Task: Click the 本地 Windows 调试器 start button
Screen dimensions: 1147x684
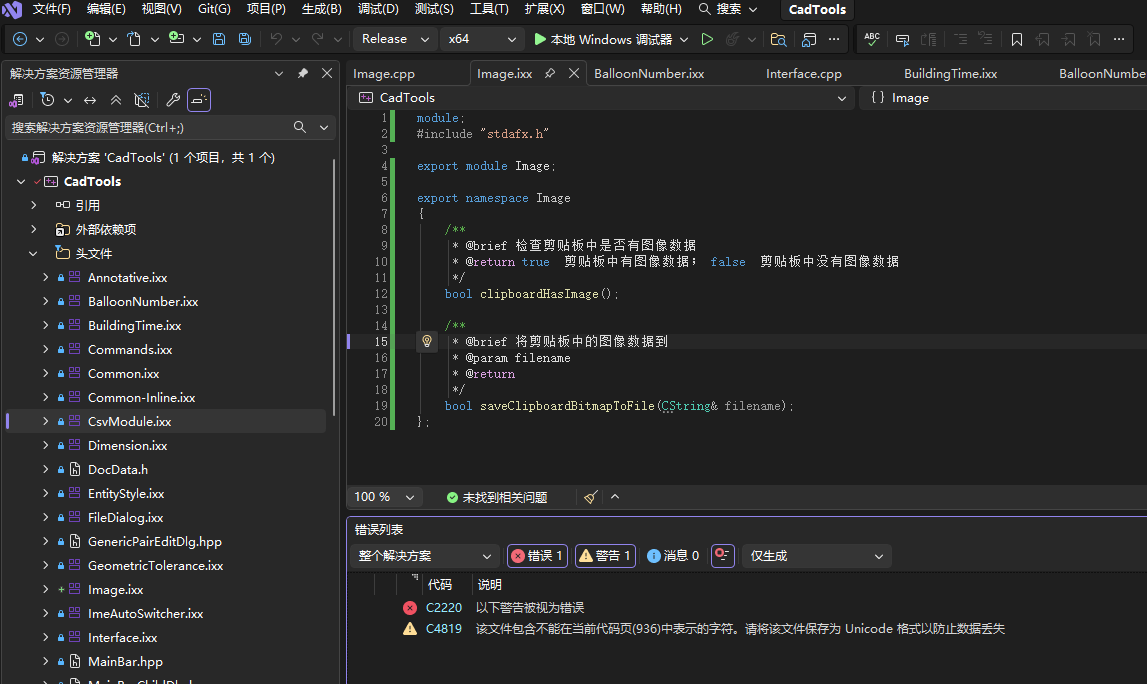Action: coord(603,39)
